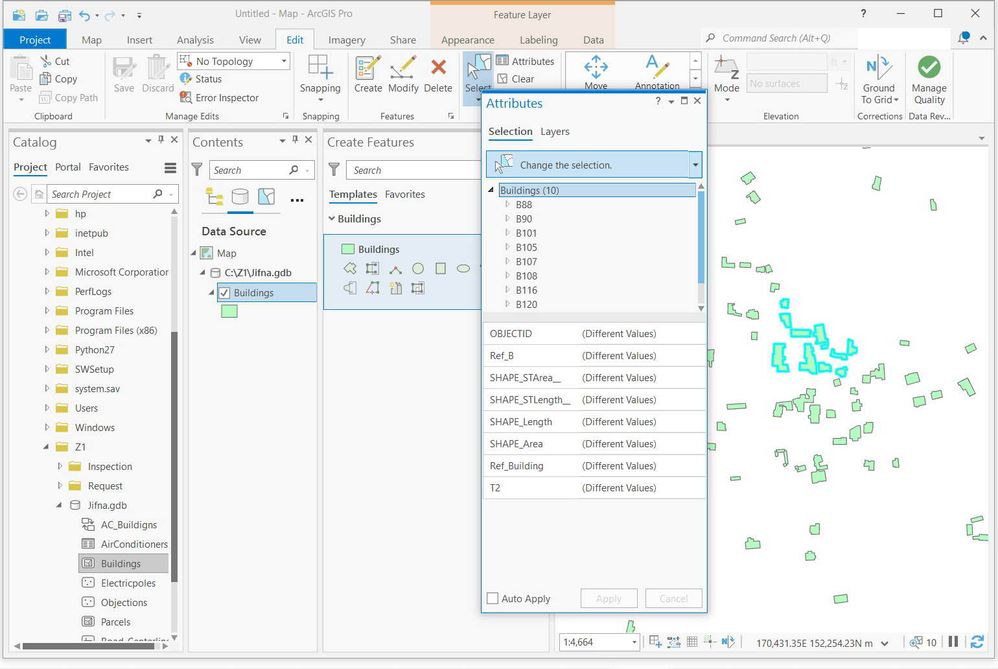
Task: Click the Apply button in Attributes
Action: click(x=608, y=598)
